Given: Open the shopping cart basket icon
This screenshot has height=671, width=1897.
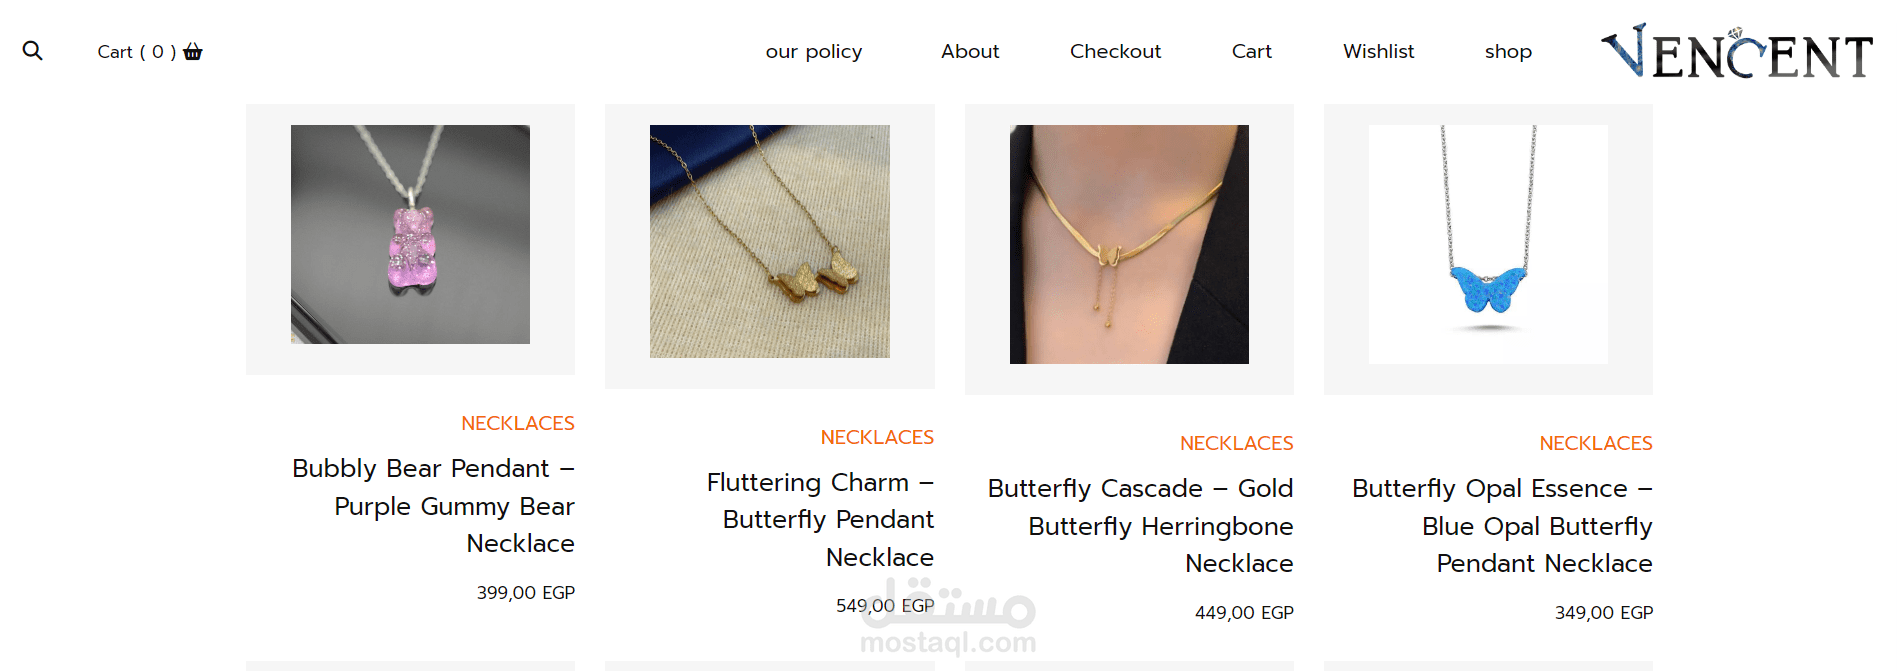Looking at the screenshot, I should pos(193,52).
